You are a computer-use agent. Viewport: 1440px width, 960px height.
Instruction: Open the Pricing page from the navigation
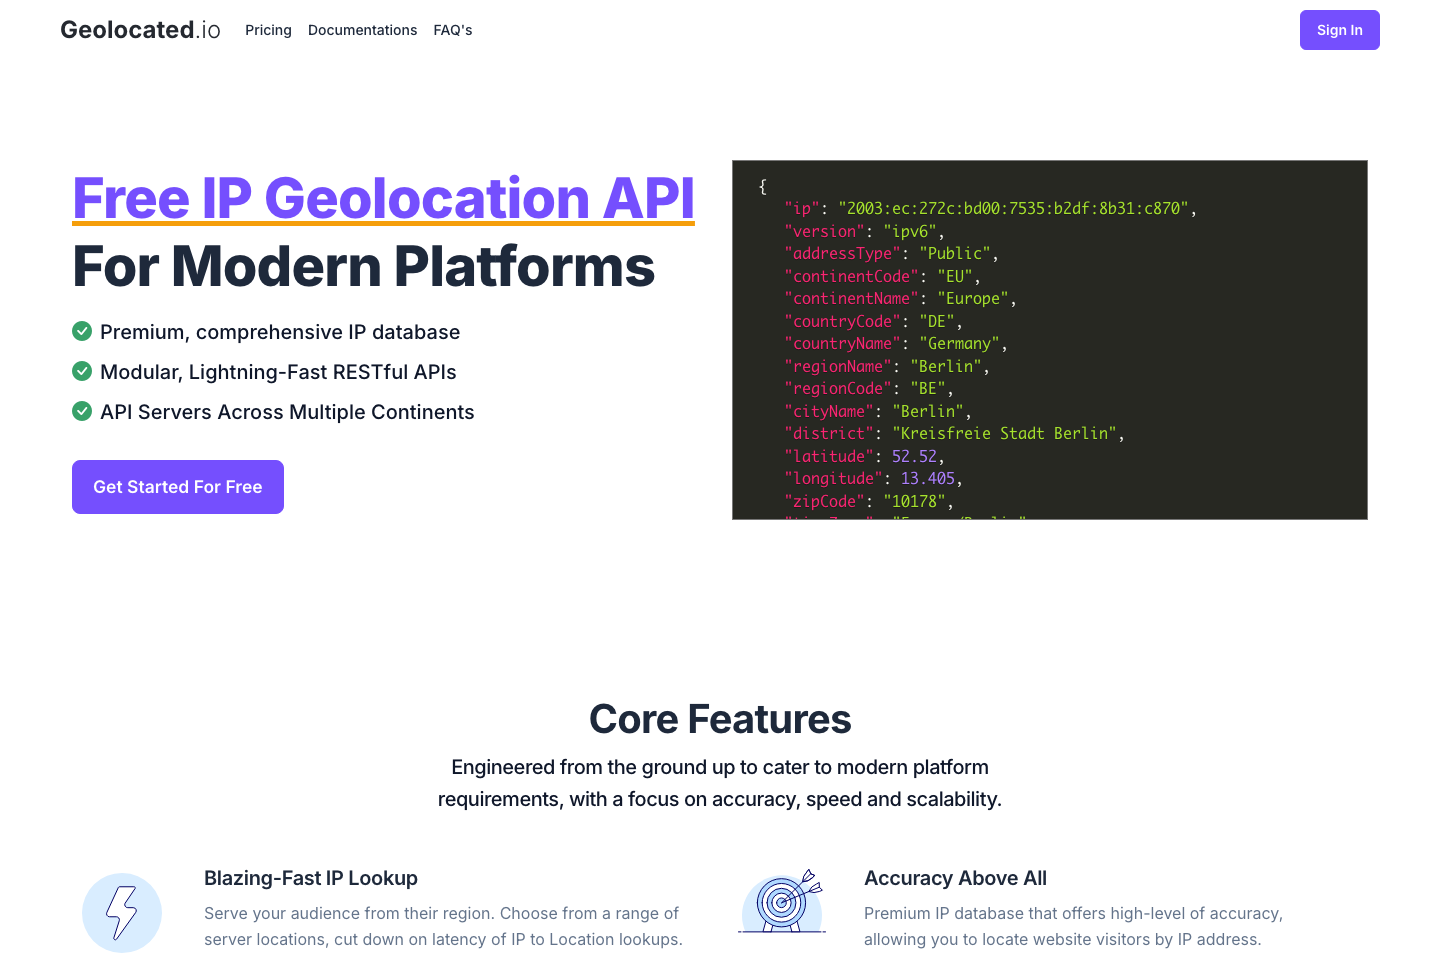pyautogui.click(x=268, y=30)
